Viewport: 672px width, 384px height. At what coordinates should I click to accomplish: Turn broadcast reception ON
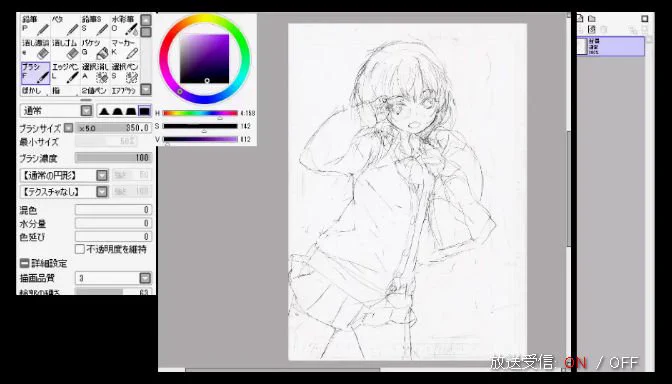[576, 363]
